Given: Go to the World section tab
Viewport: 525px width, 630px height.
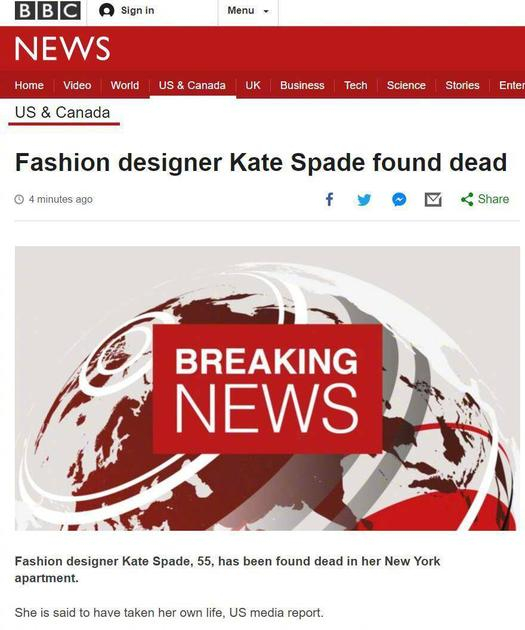Looking at the screenshot, I should [125, 85].
